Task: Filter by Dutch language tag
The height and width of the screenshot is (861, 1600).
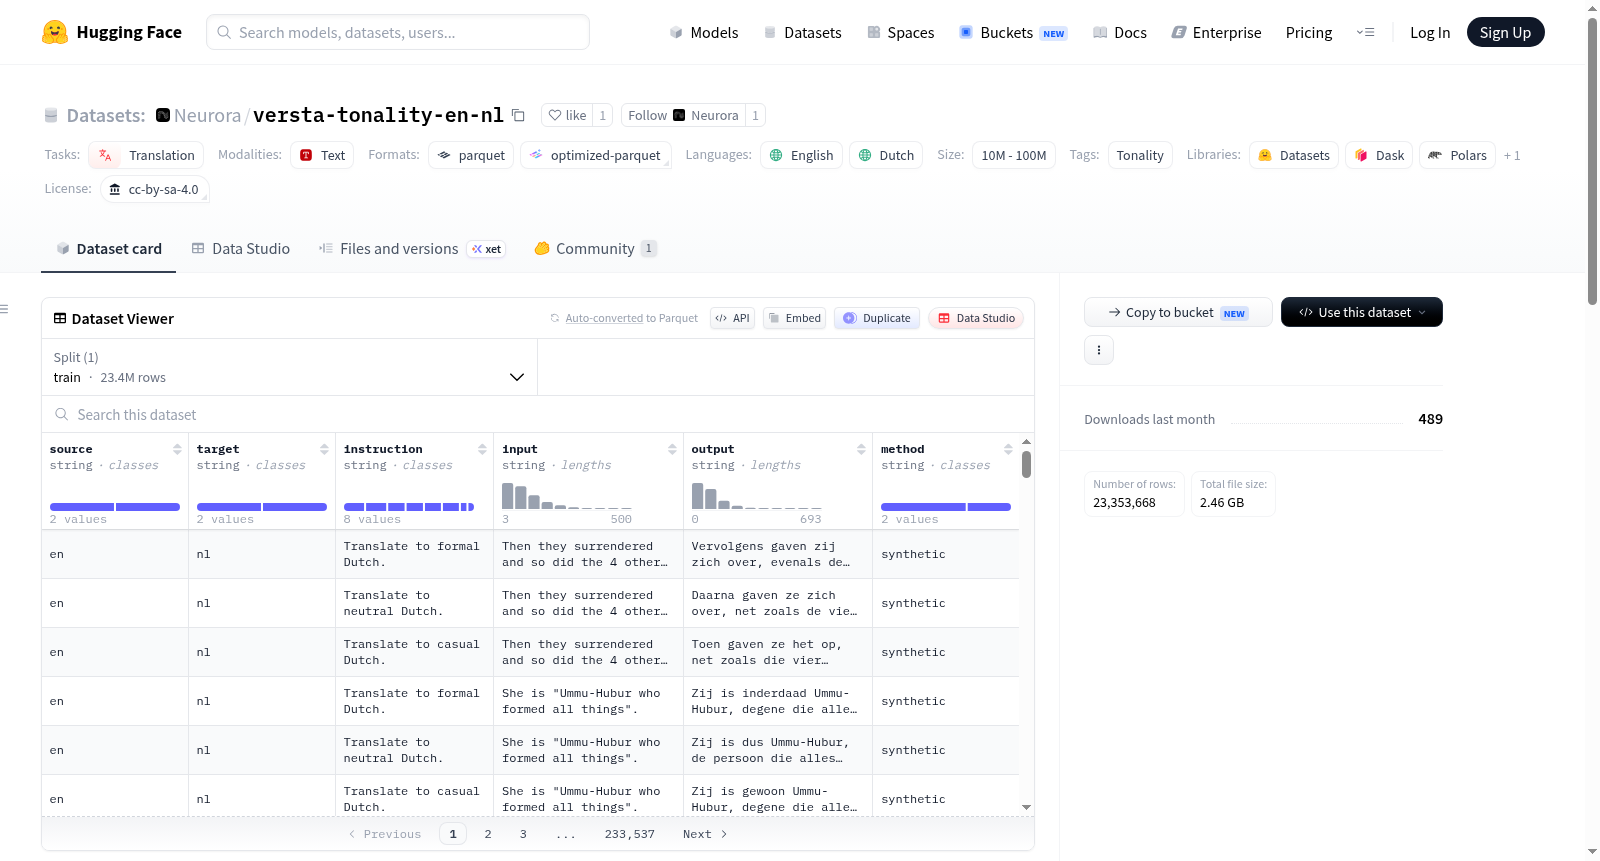Action: click(886, 155)
